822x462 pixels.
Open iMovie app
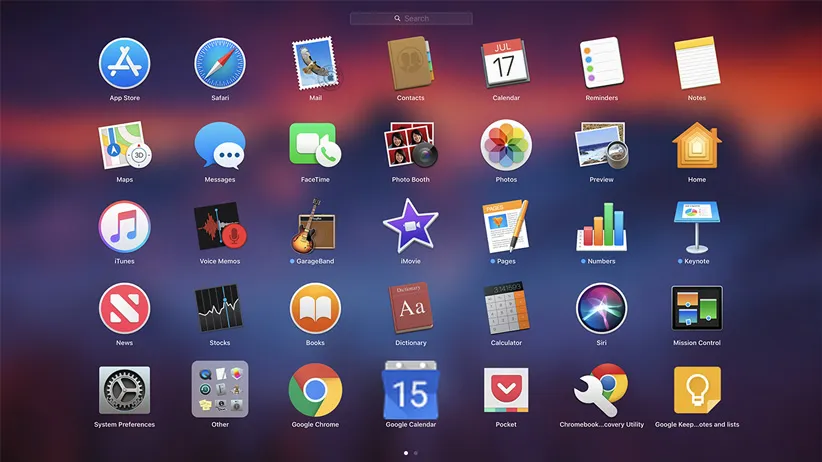(410, 226)
